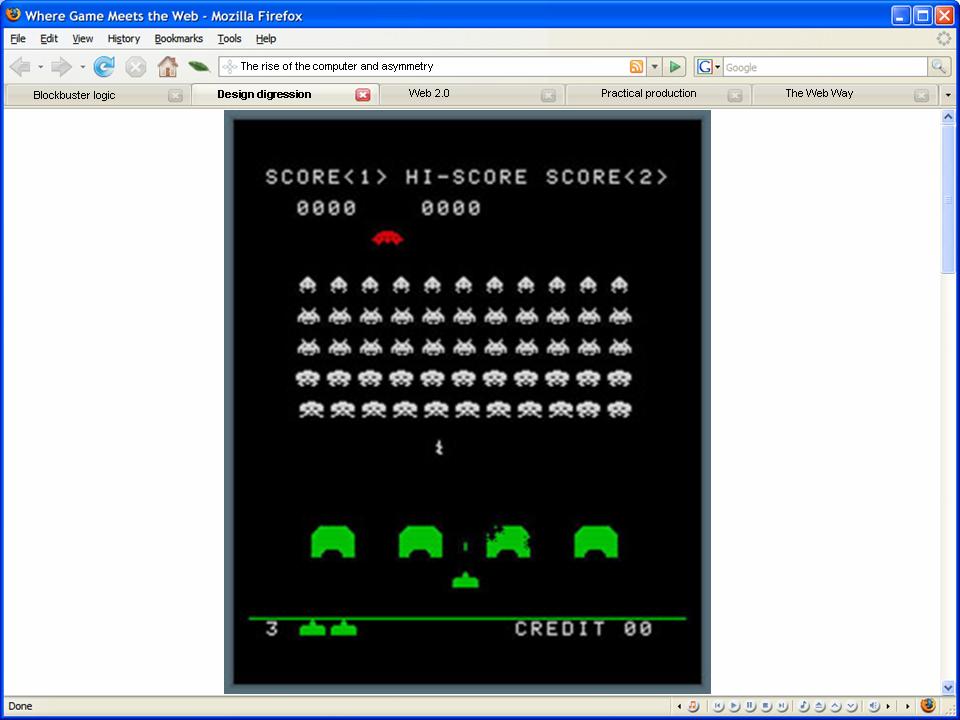Click the down chevron status bar button
Screen dimensions: 960x720
pos(851,706)
